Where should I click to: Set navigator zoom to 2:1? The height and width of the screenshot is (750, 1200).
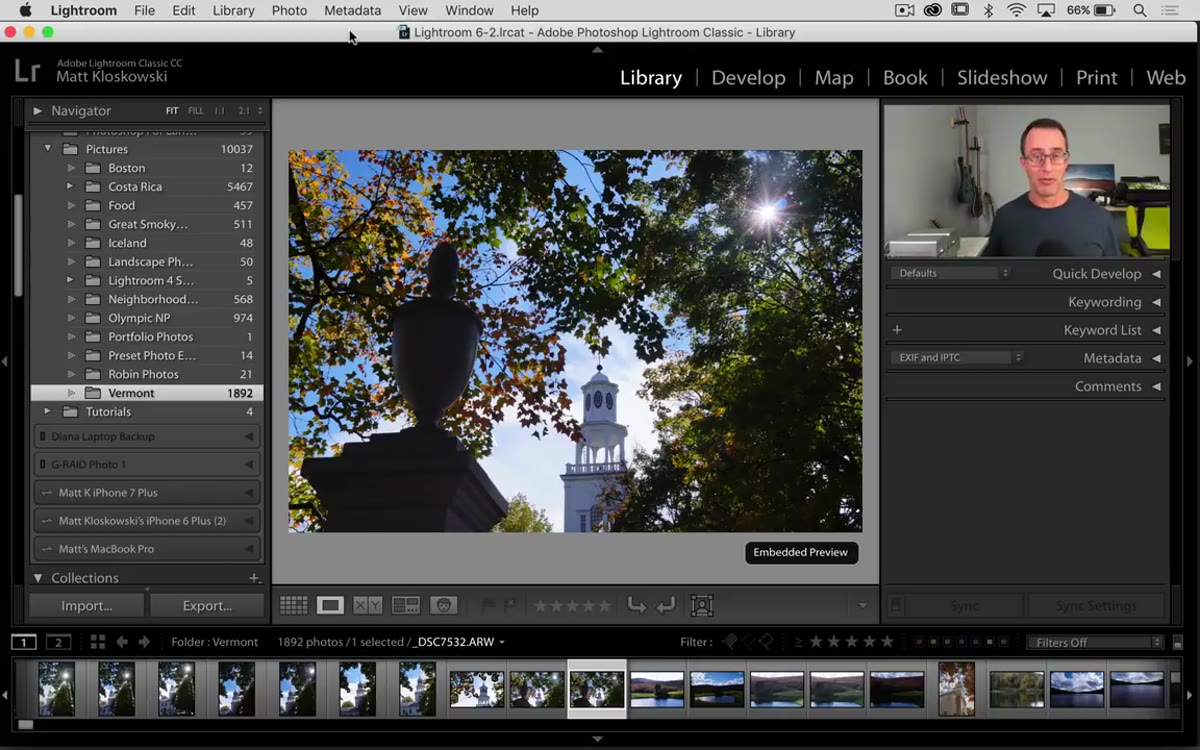point(243,111)
